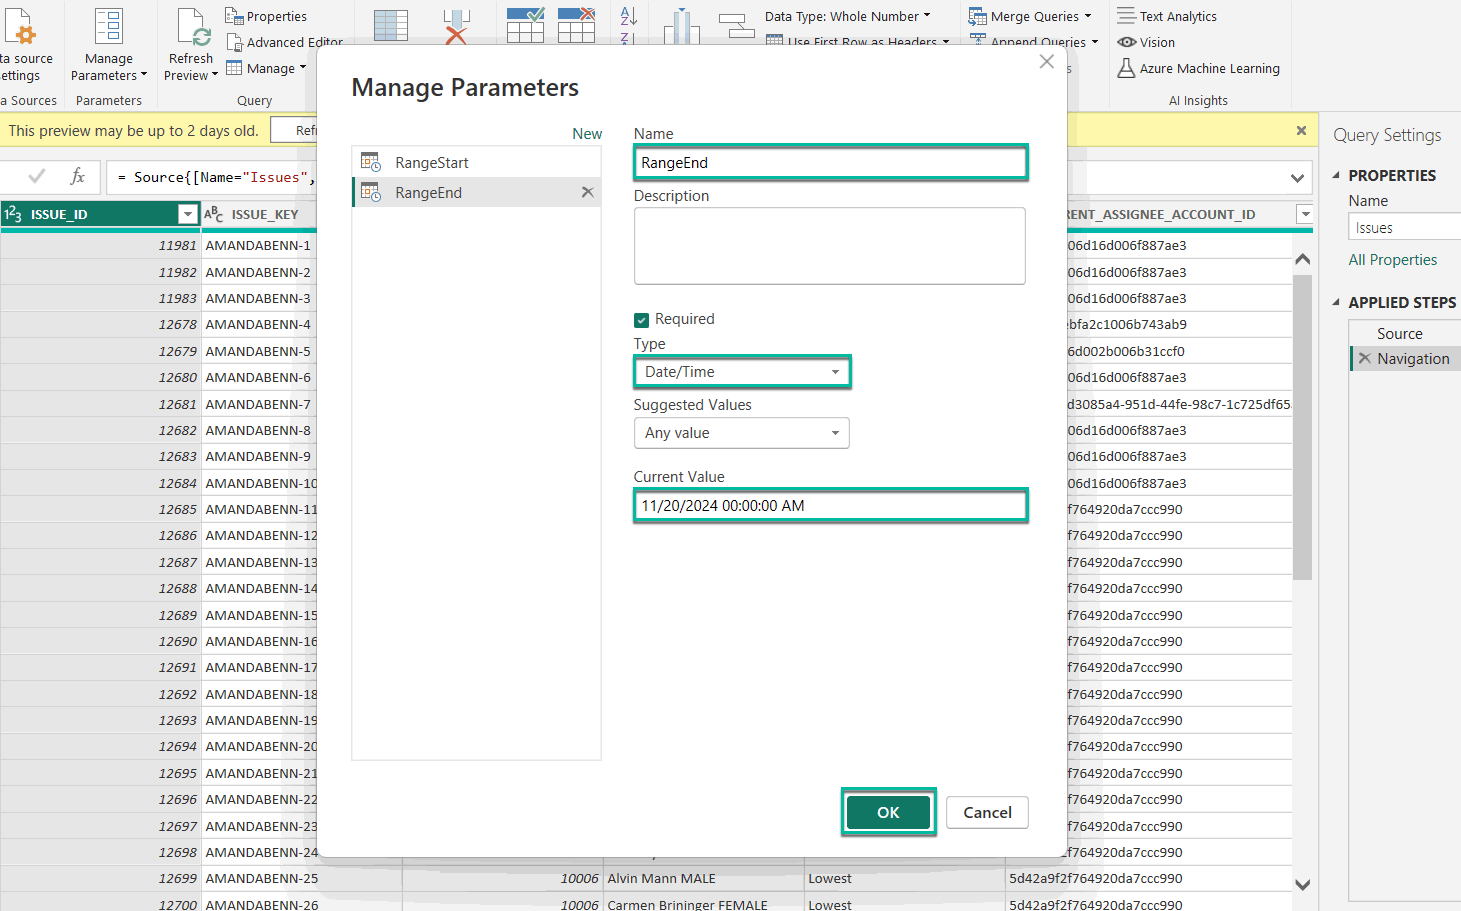
Task: Click the Vision eye icon
Action: [x=1127, y=42]
